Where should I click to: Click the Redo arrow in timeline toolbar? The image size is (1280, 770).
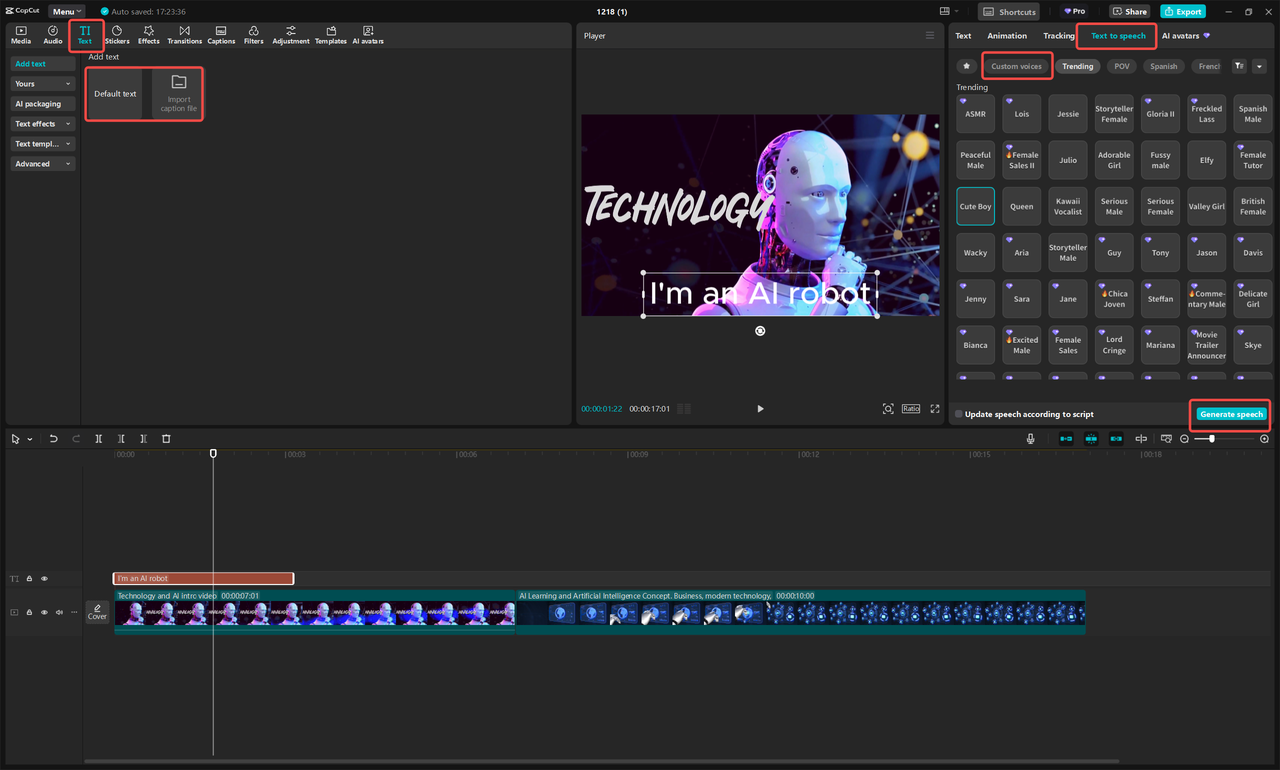click(x=76, y=439)
